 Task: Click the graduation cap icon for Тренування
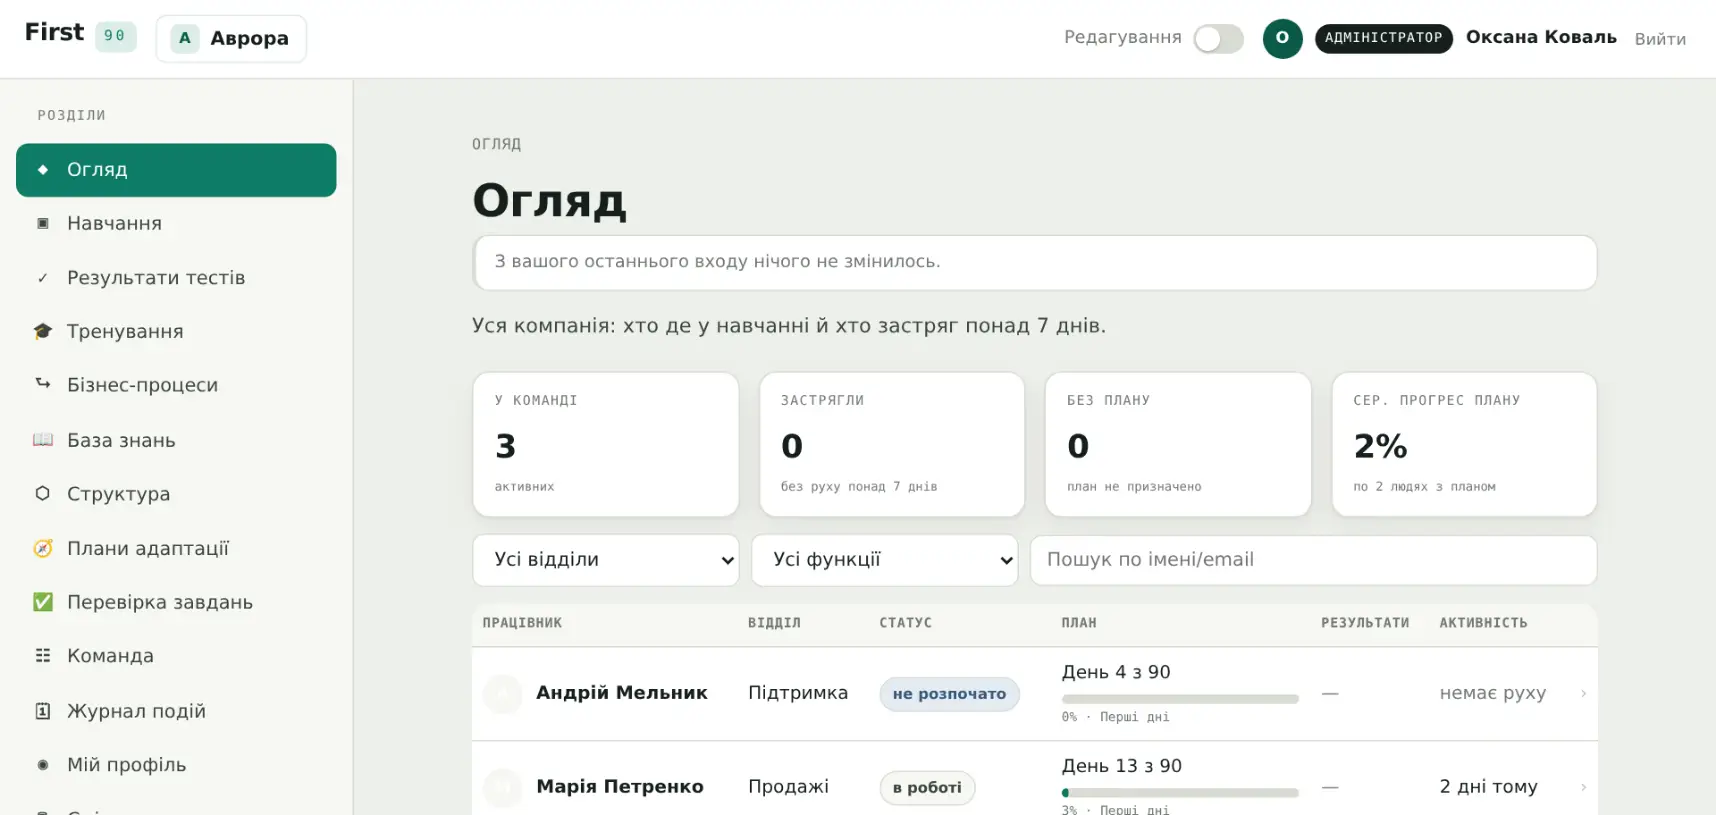(x=43, y=331)
